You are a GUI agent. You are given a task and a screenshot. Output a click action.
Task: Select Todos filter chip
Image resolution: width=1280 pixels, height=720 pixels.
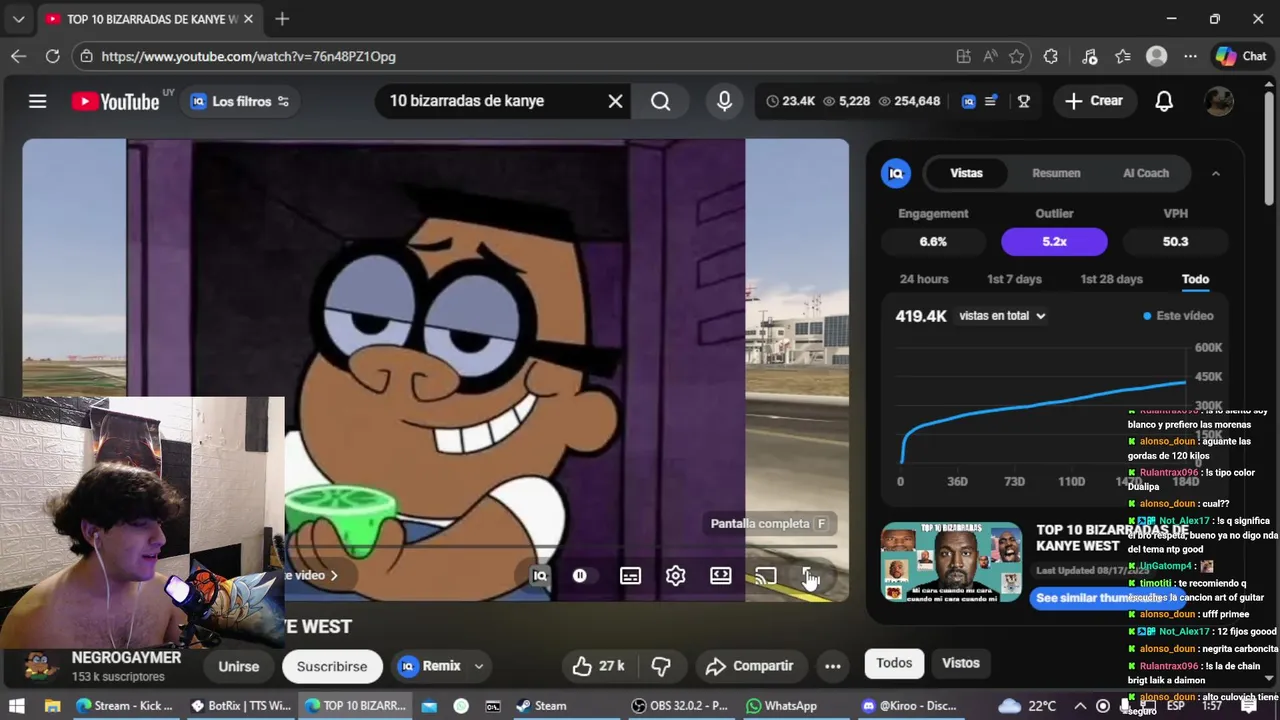coord(894,663)
